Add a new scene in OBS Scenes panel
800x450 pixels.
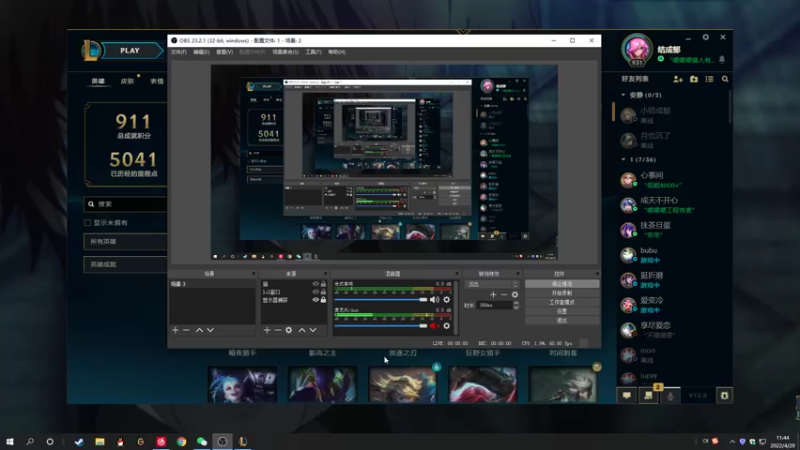coord(176,330)
